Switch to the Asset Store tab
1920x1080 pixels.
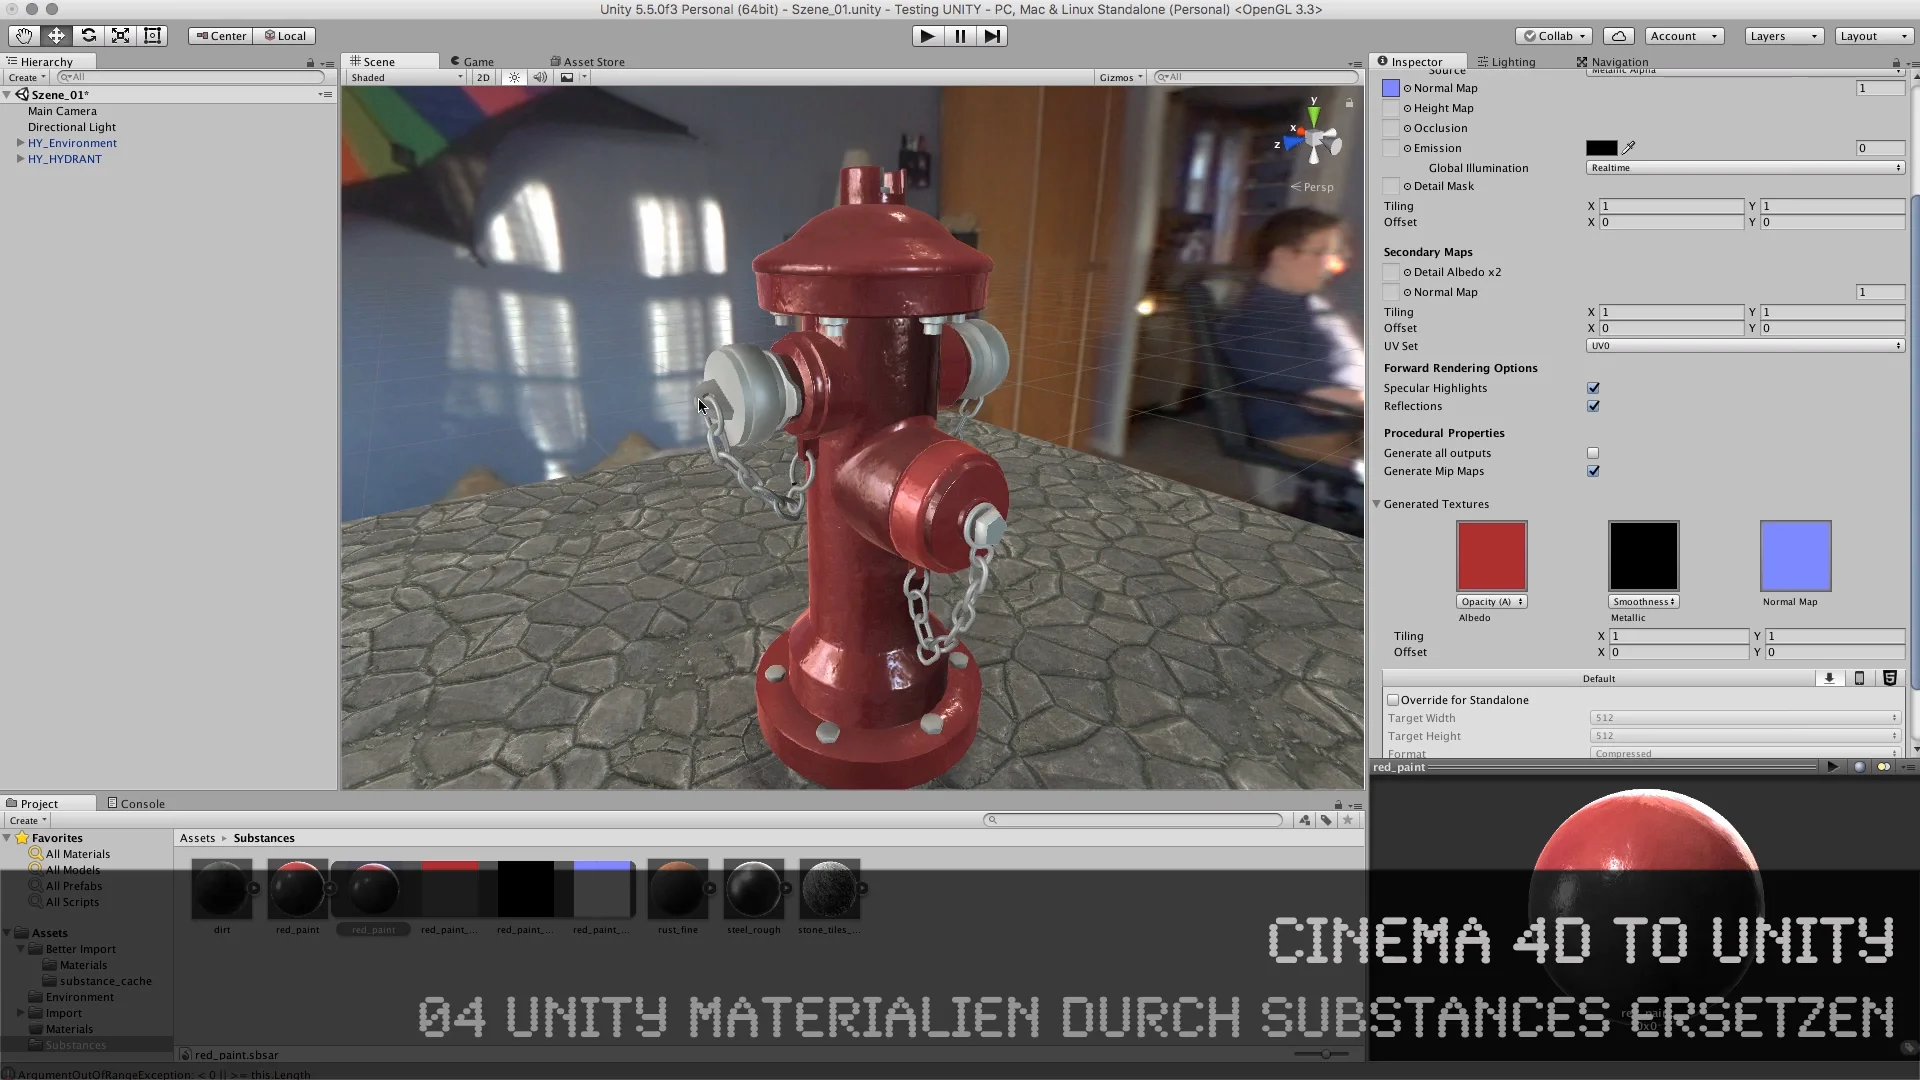[x=593, y=61]
